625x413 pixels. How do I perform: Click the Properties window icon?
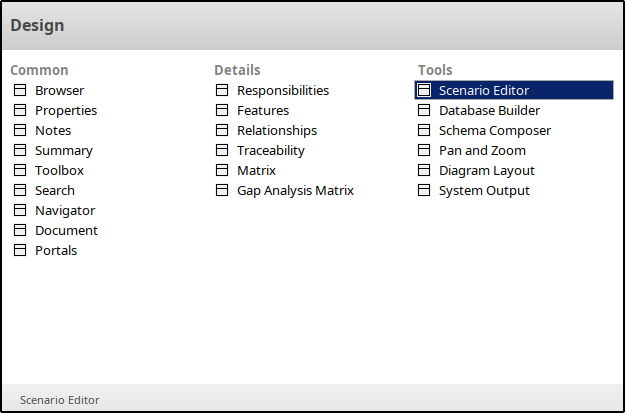tap(20, 110)
